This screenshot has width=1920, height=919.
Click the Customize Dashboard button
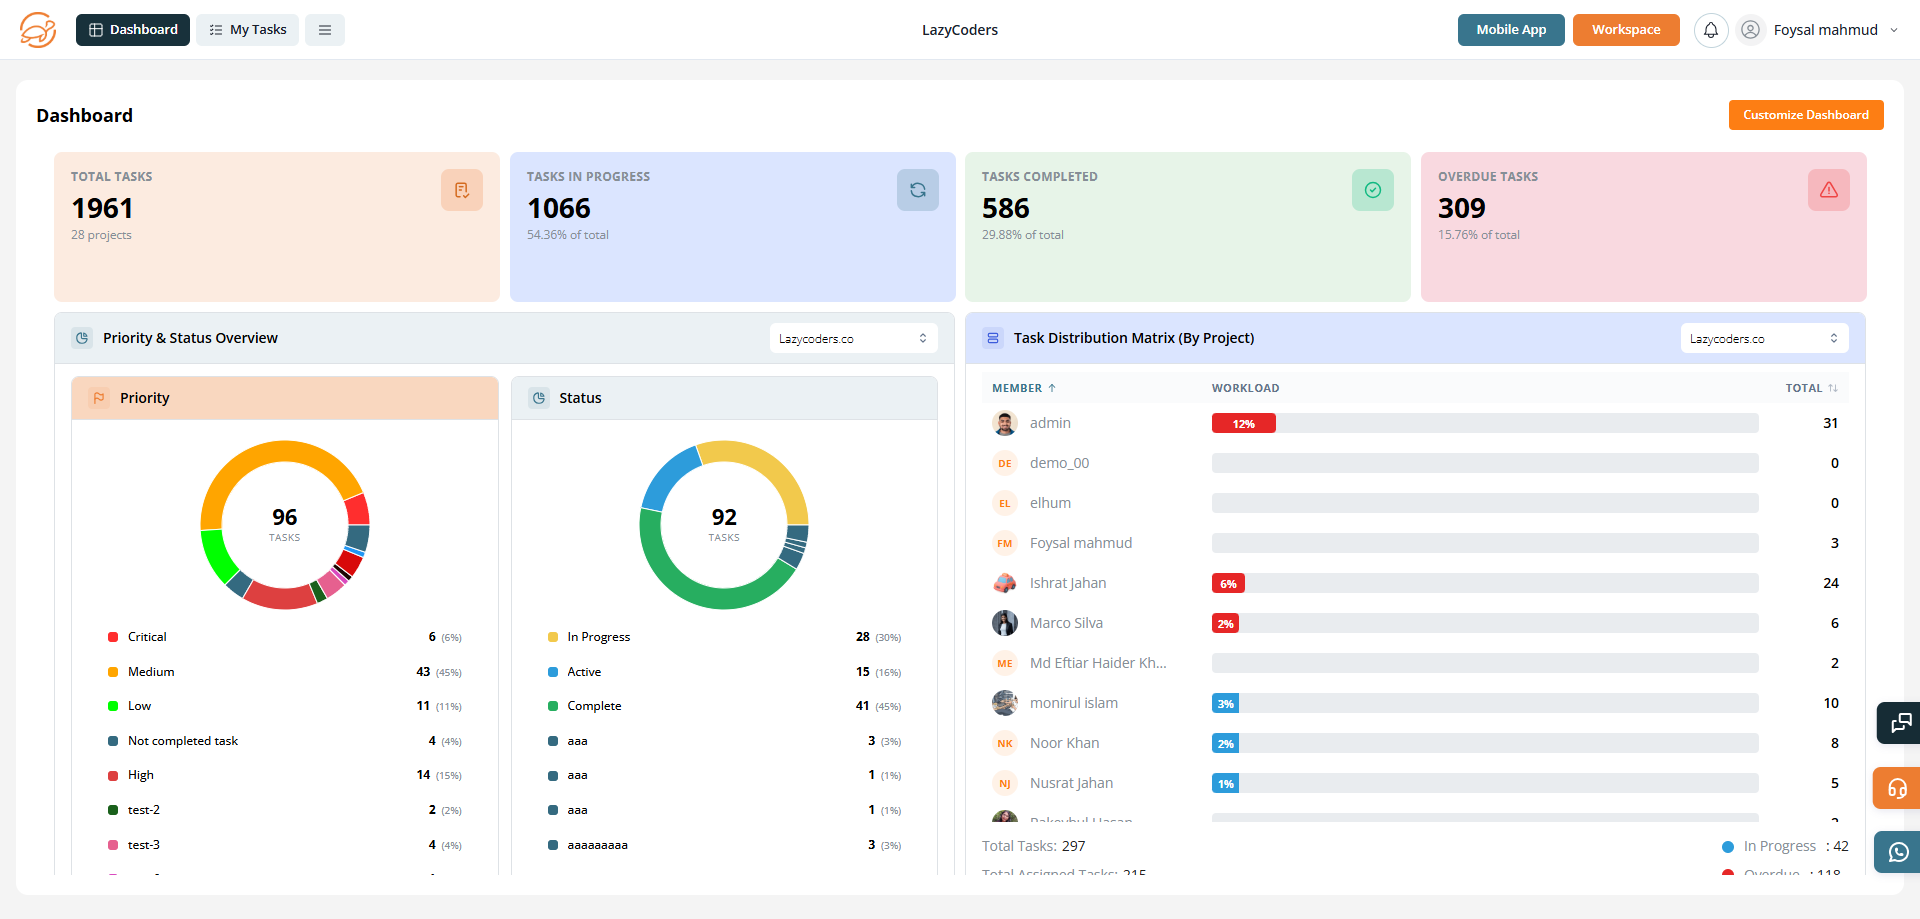click(x=1805, y=115)
